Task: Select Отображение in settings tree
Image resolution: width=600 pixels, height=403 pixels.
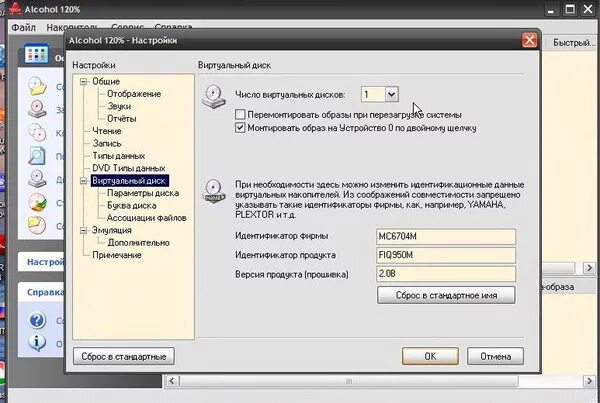Action: point(134,94)
